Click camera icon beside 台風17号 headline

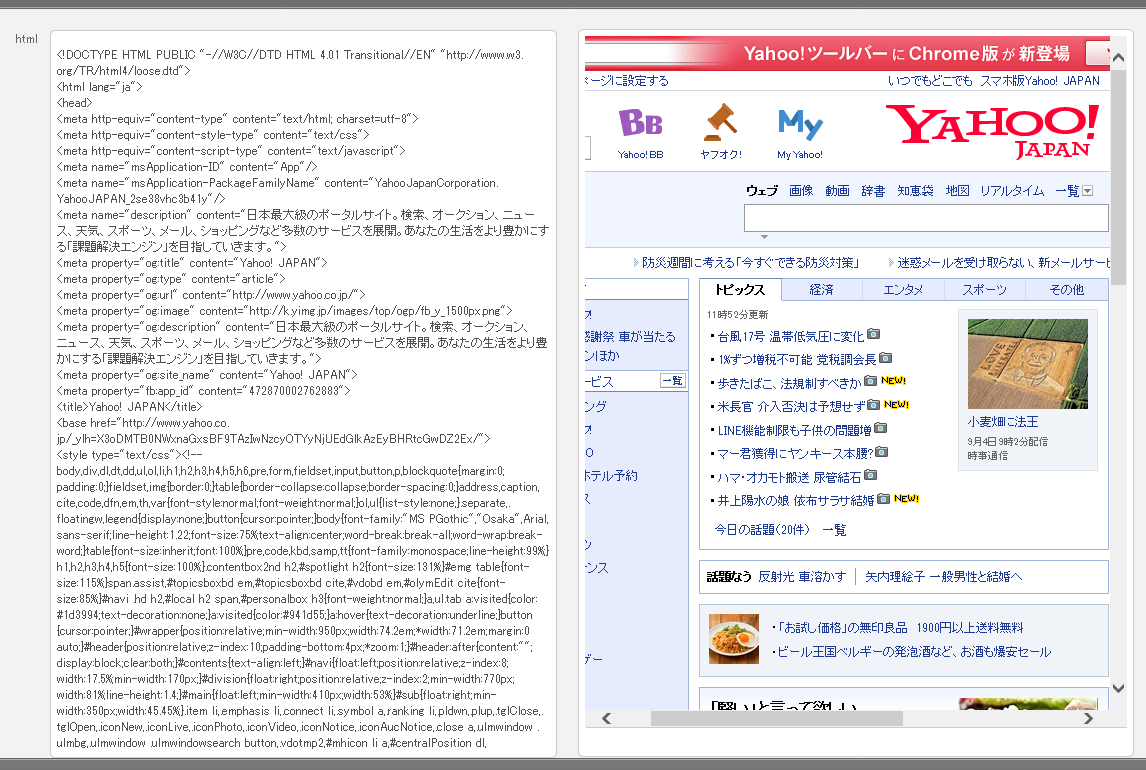(x=873, y=335)
